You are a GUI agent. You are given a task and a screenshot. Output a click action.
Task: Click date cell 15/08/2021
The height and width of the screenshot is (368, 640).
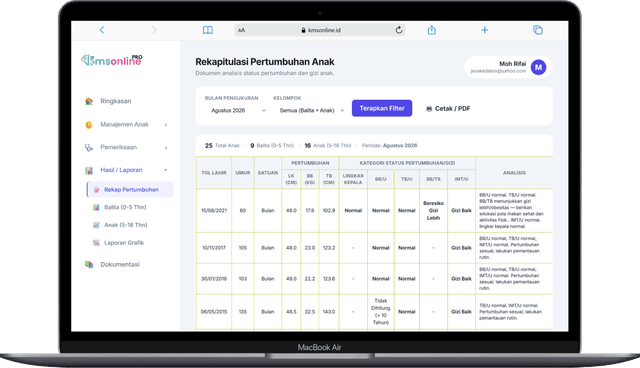(214, 211)
